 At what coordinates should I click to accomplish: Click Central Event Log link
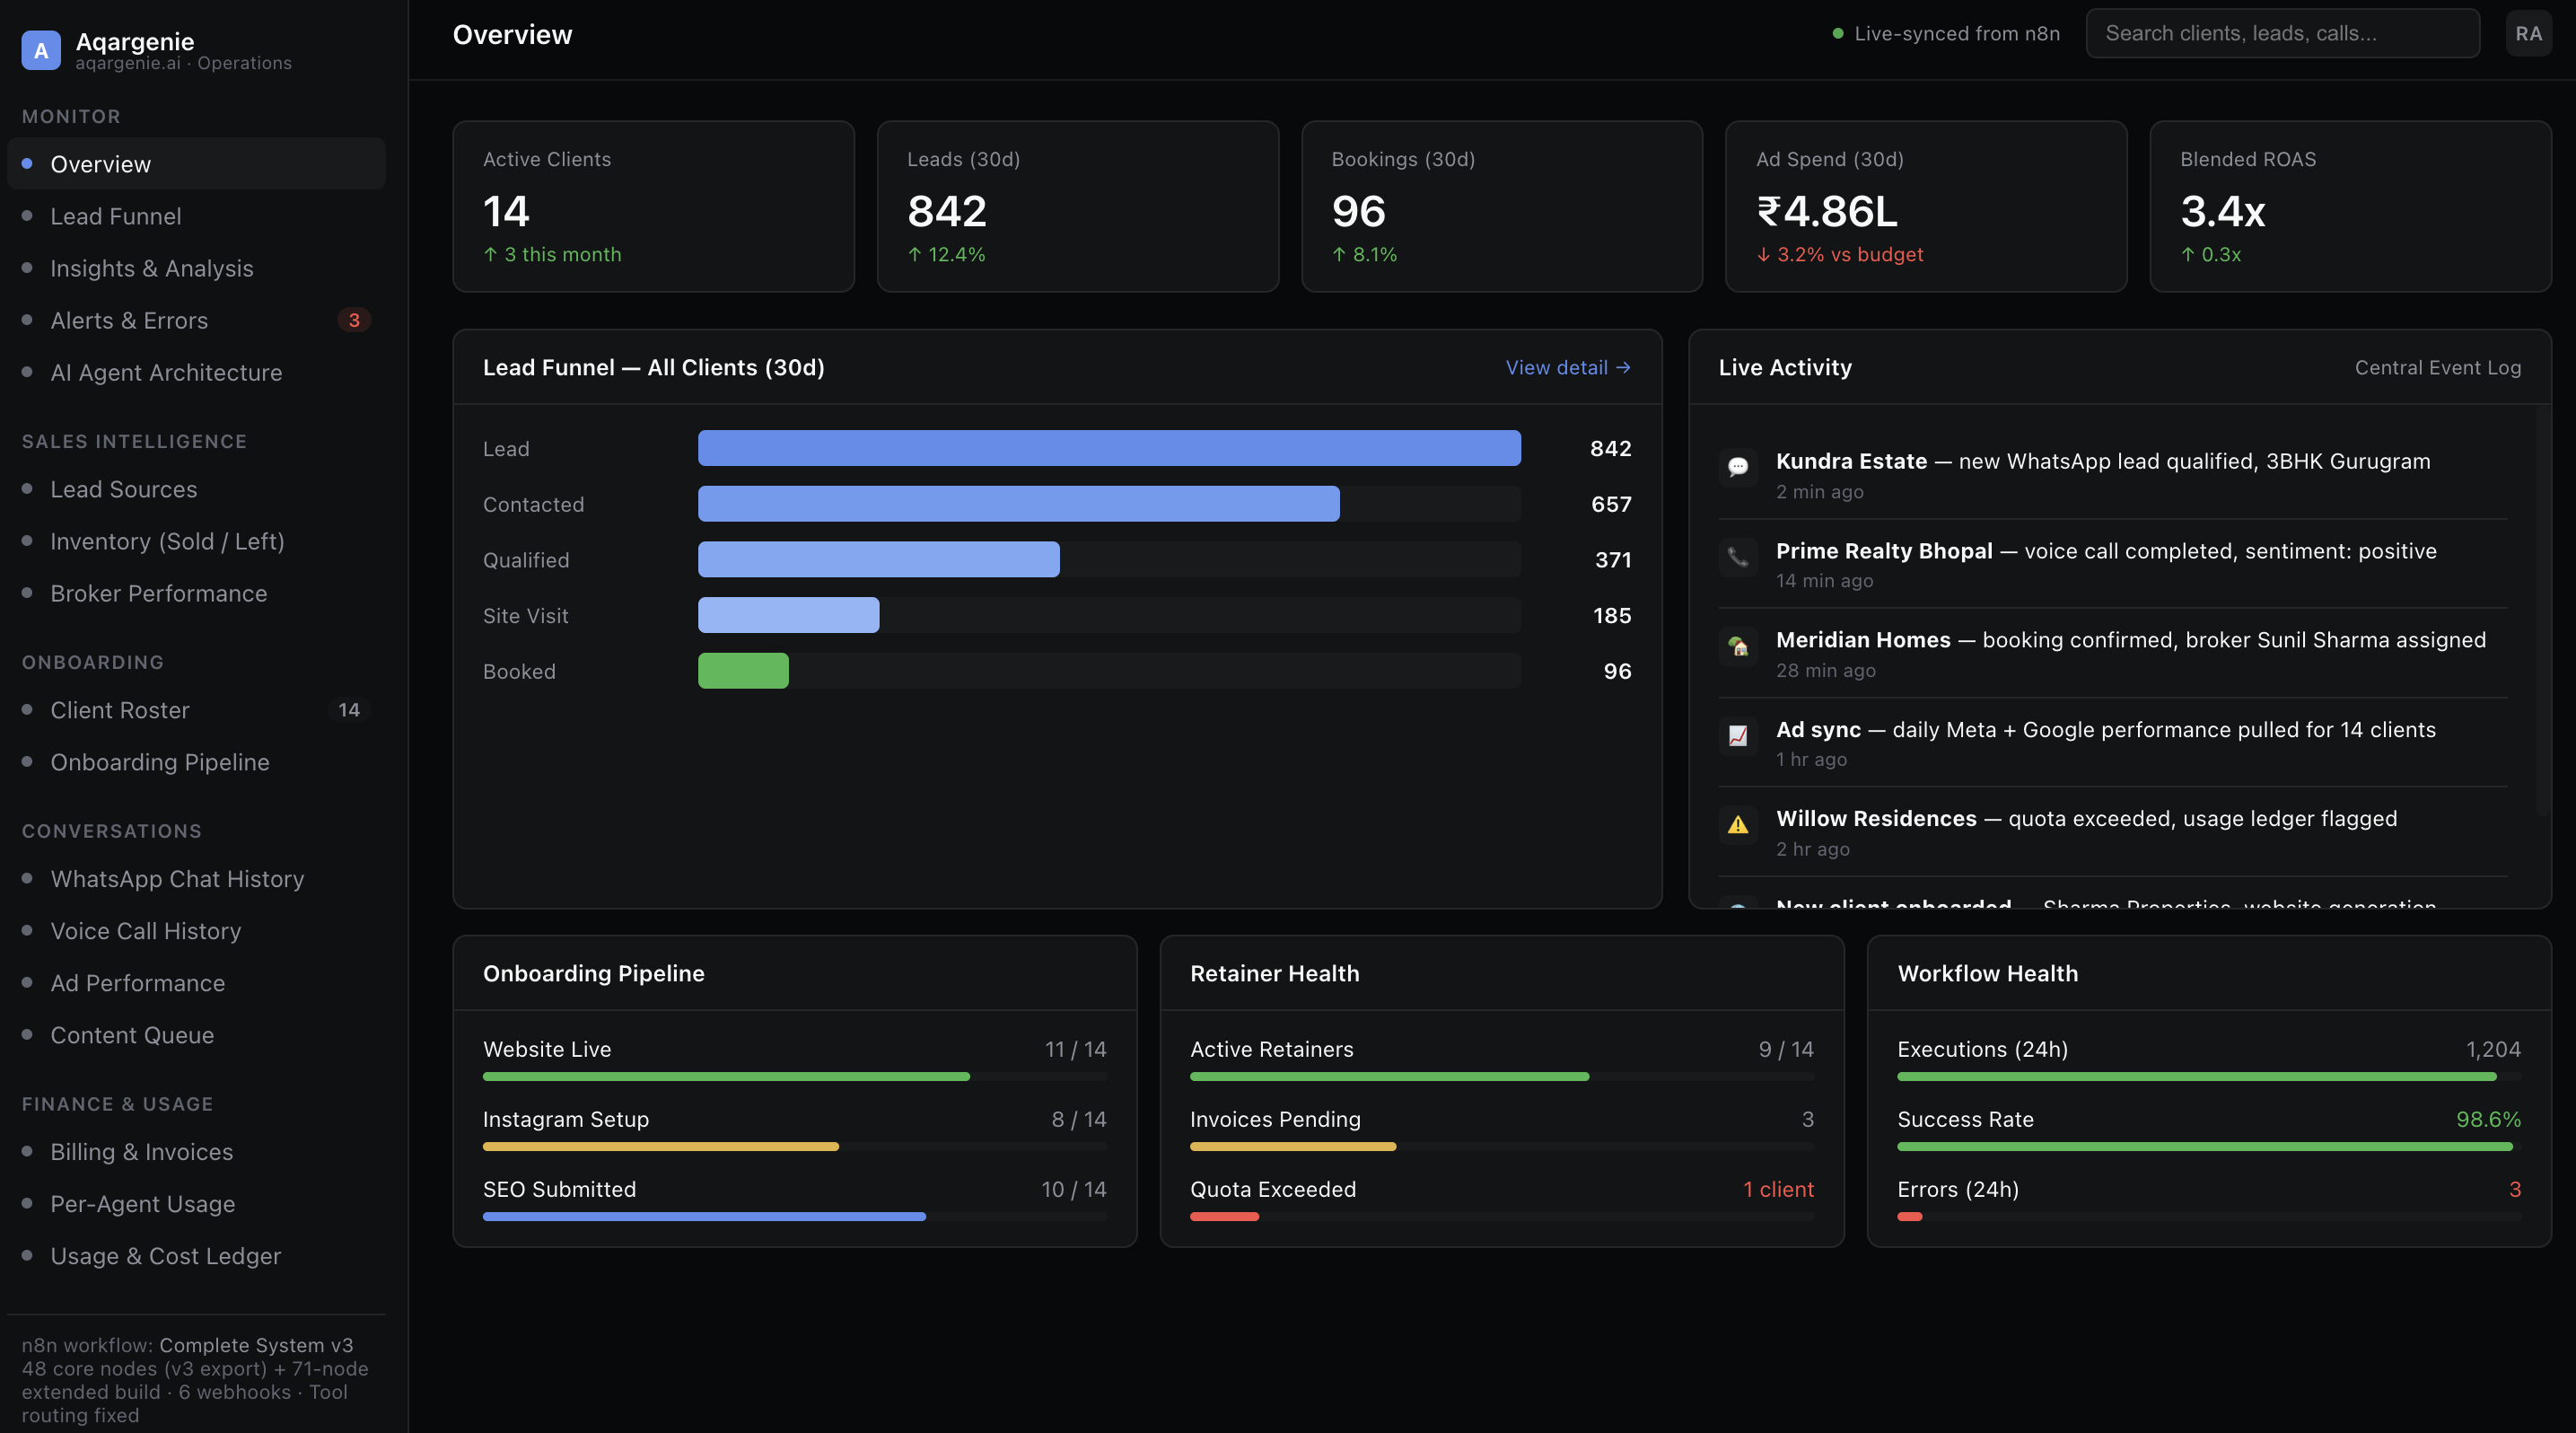coord(2437,368)
